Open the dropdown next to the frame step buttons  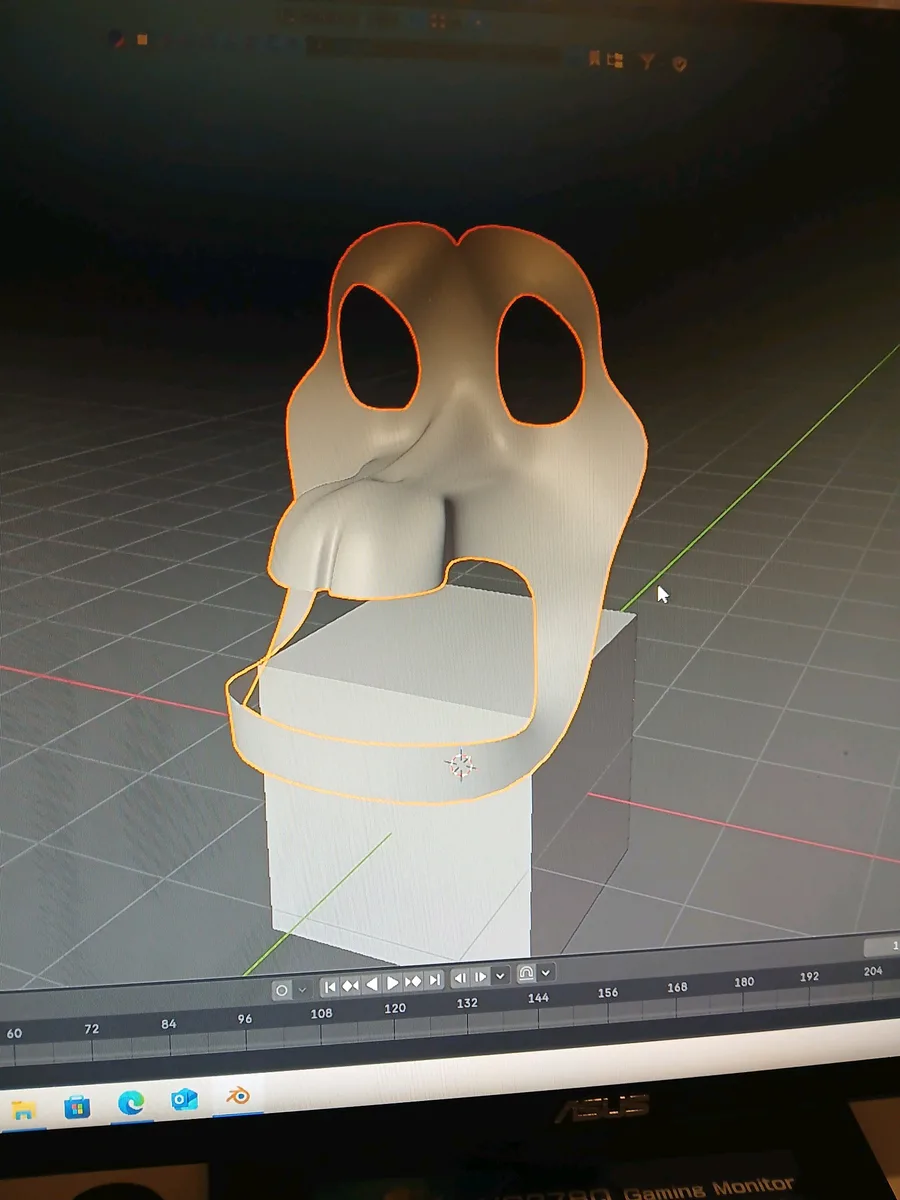pyautogui.click(x=501, y=976)
